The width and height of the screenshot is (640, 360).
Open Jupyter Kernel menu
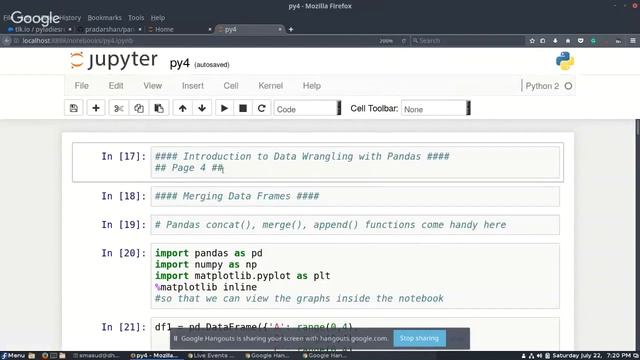pos(271,86)
